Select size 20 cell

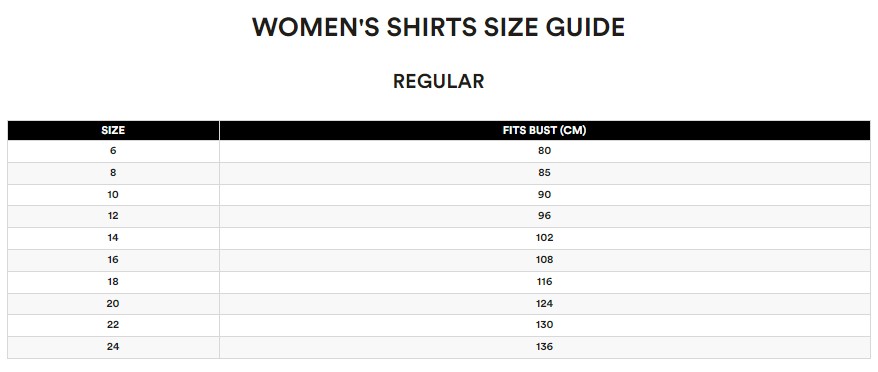pos(113,304)
